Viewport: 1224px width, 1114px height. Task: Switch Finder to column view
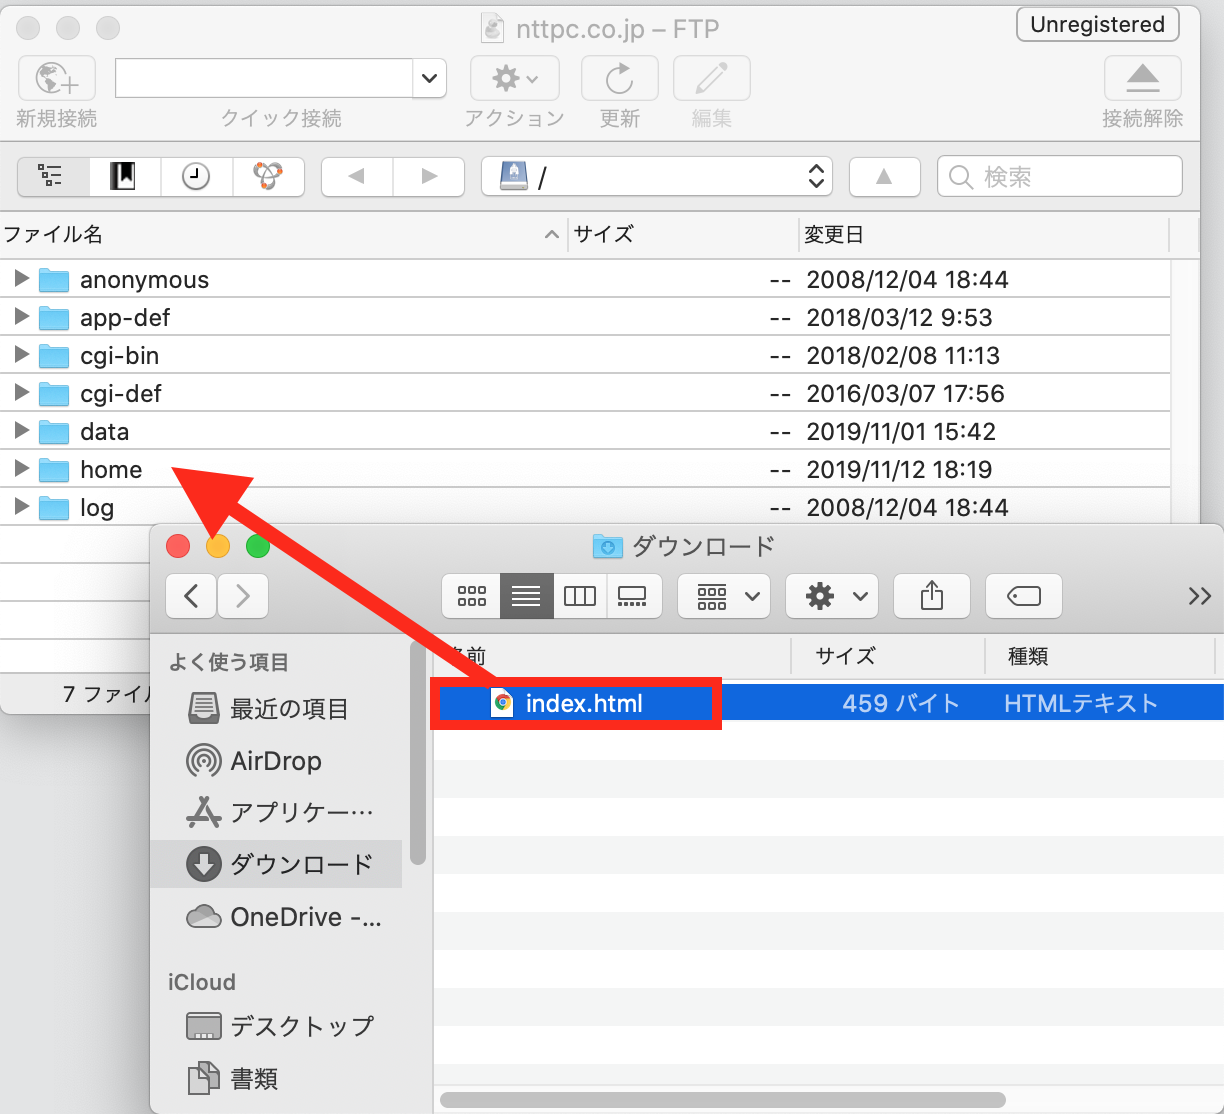click(x=580, y=596)
